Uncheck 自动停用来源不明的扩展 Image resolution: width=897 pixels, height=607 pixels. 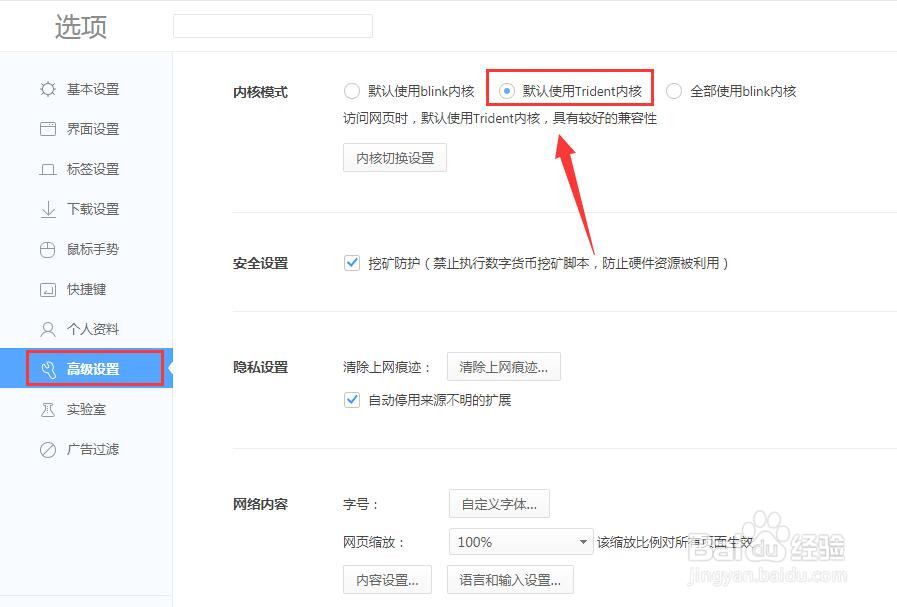352,399
